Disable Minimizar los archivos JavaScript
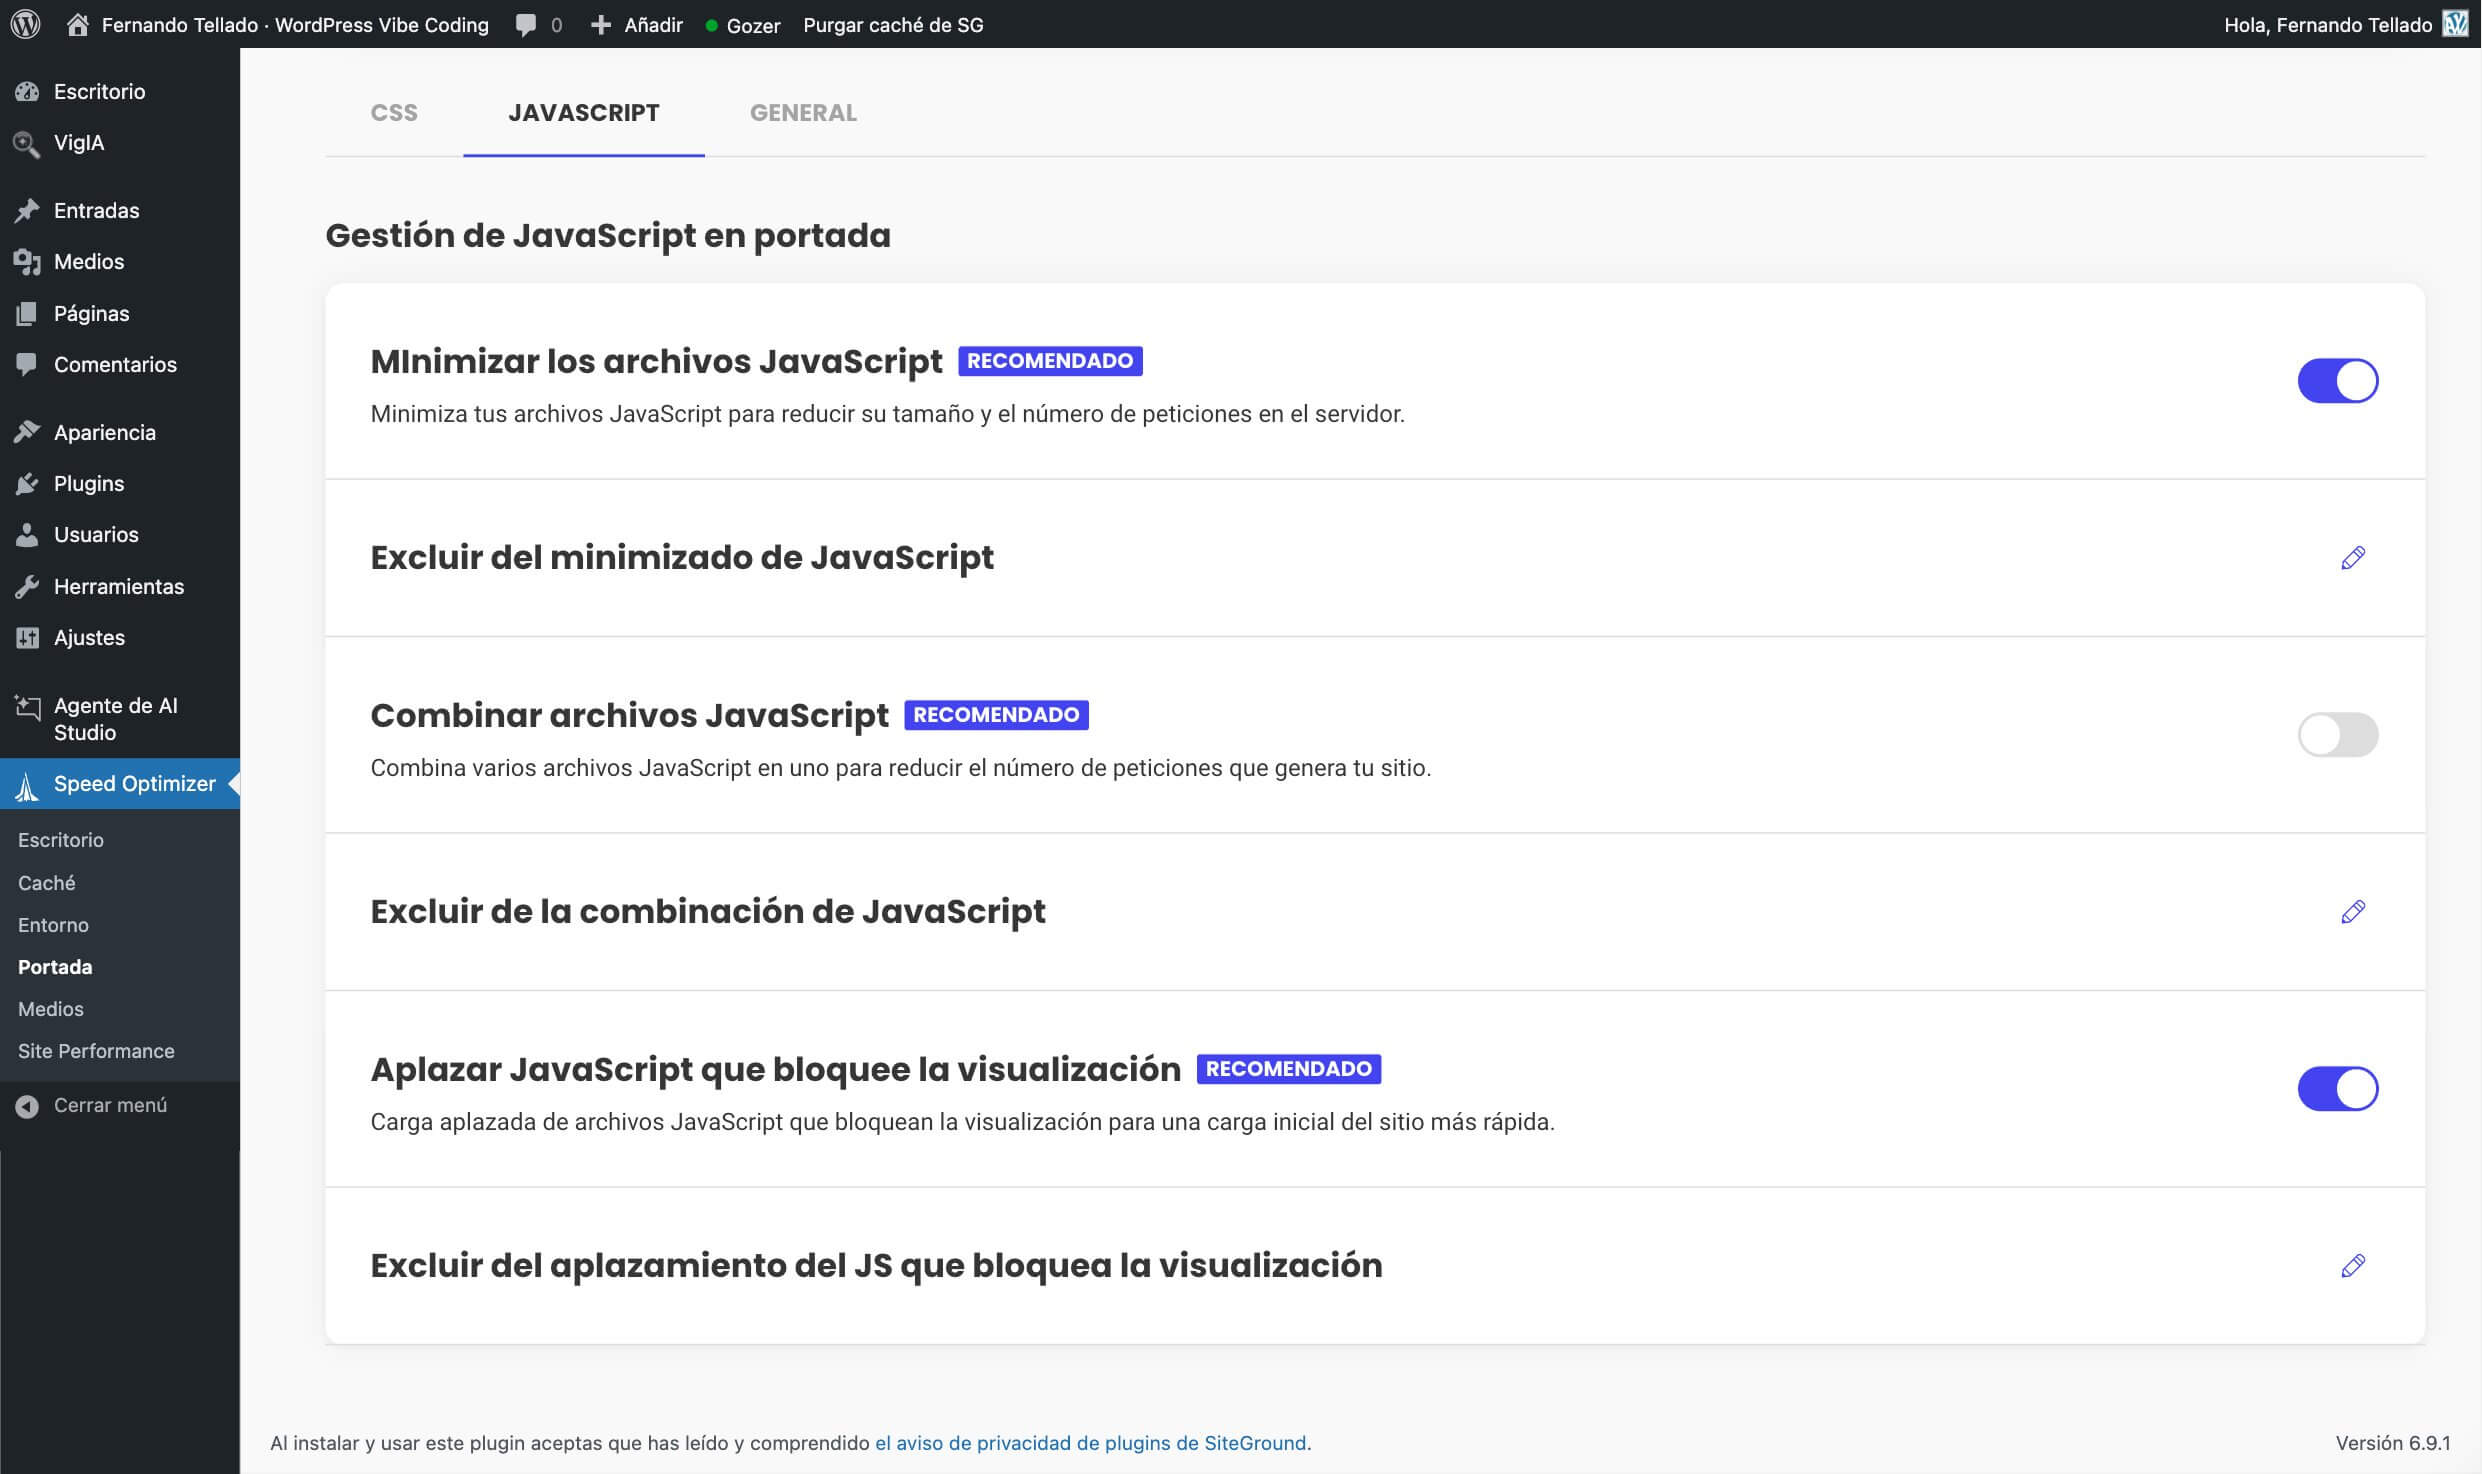 2339,380
